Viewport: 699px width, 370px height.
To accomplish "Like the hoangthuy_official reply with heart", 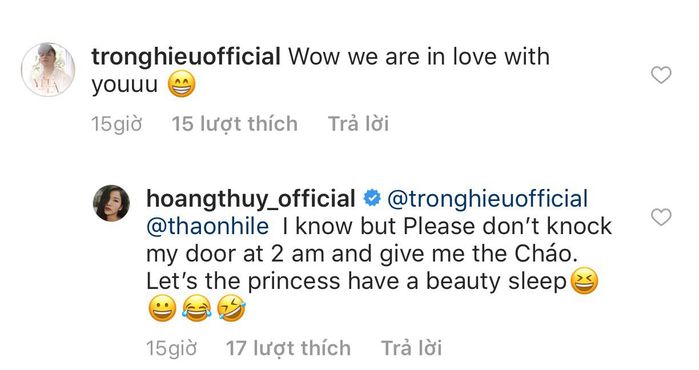I will pos(661,217).
